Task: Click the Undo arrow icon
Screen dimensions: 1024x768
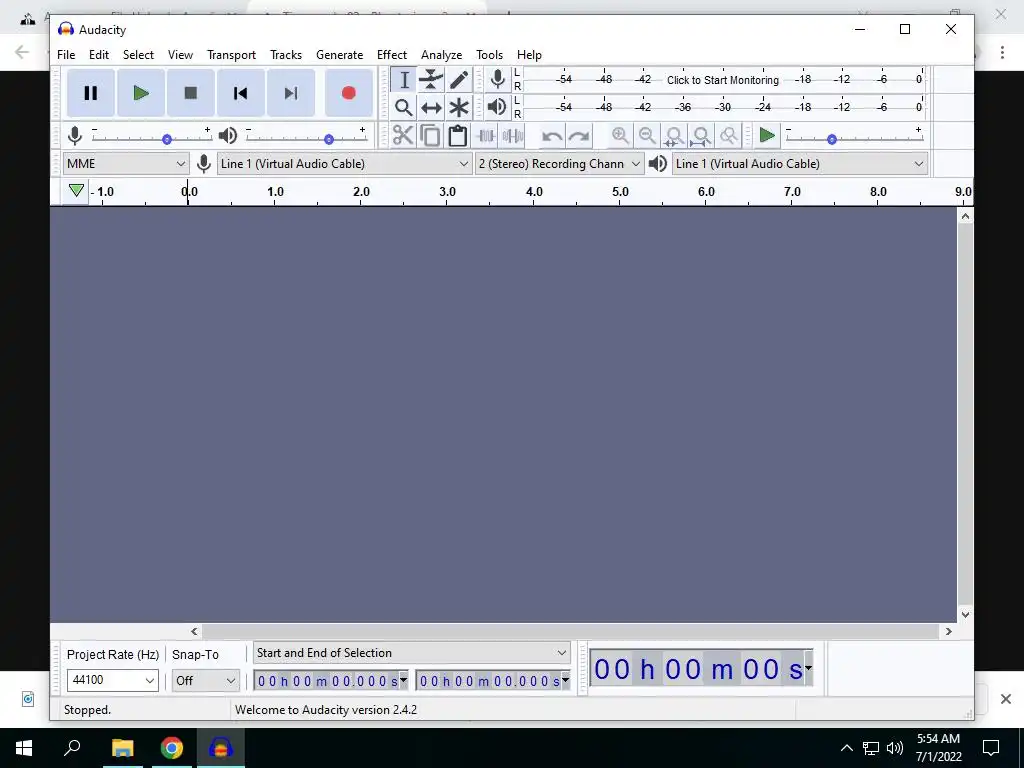Action: pyautogui.click(x=552, y=136)
